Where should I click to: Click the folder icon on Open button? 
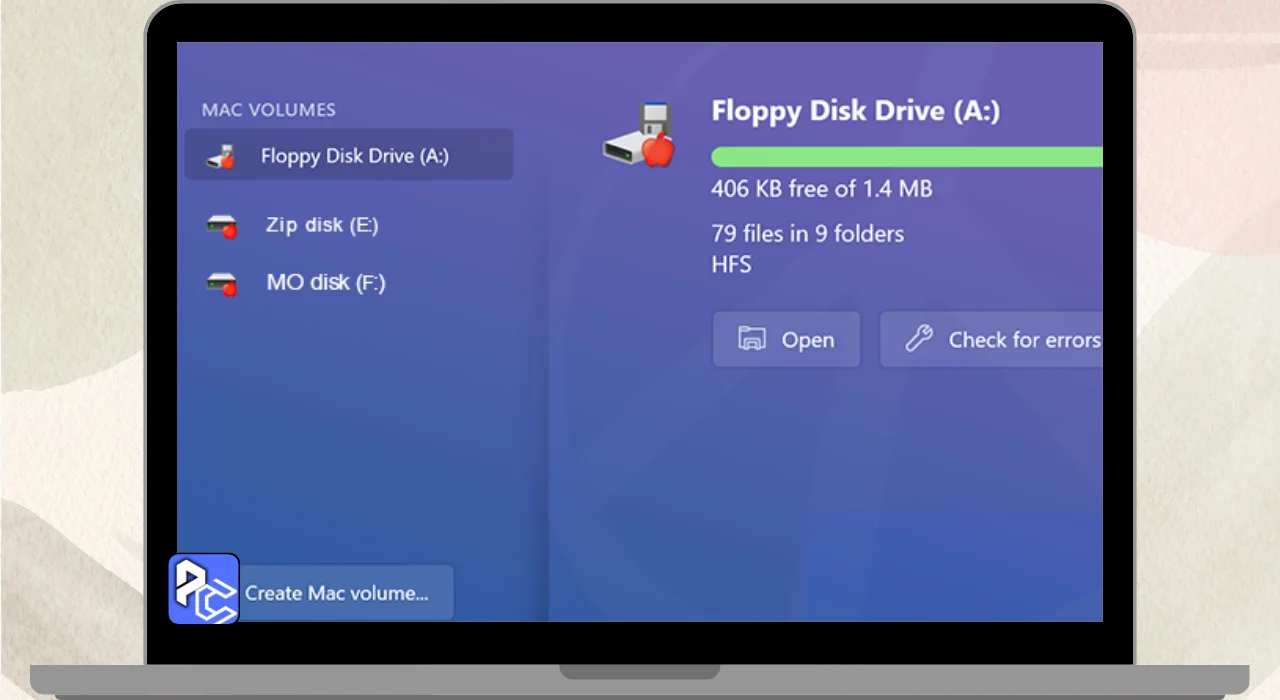tap(752, 339)
